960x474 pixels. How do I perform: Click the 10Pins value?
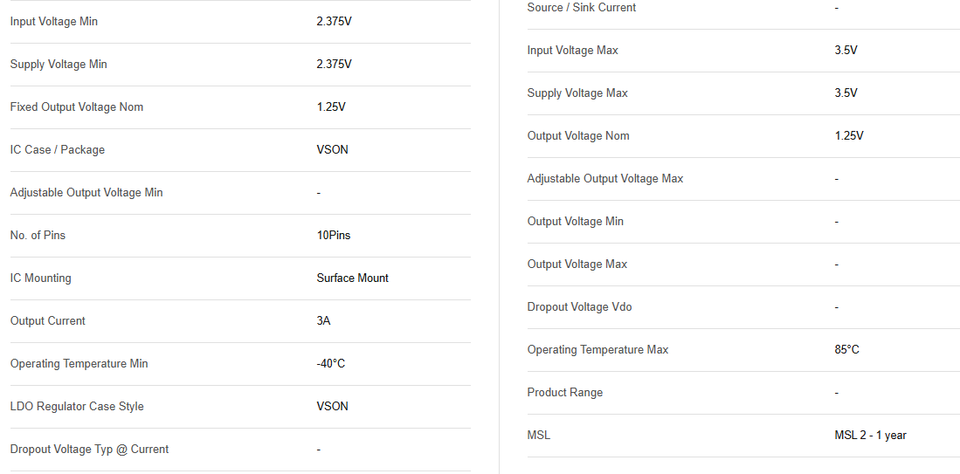pos(333,236)
